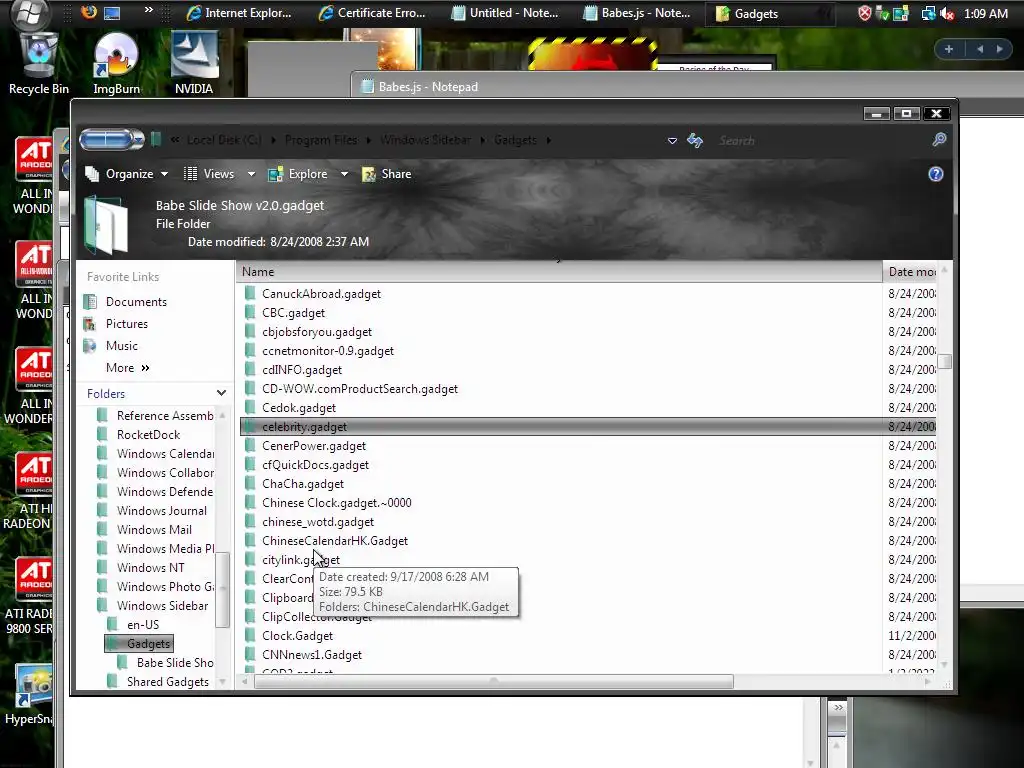Select the en-US folder in the tree
Viewport: 1024px width, 768px height.
point(142,625)
